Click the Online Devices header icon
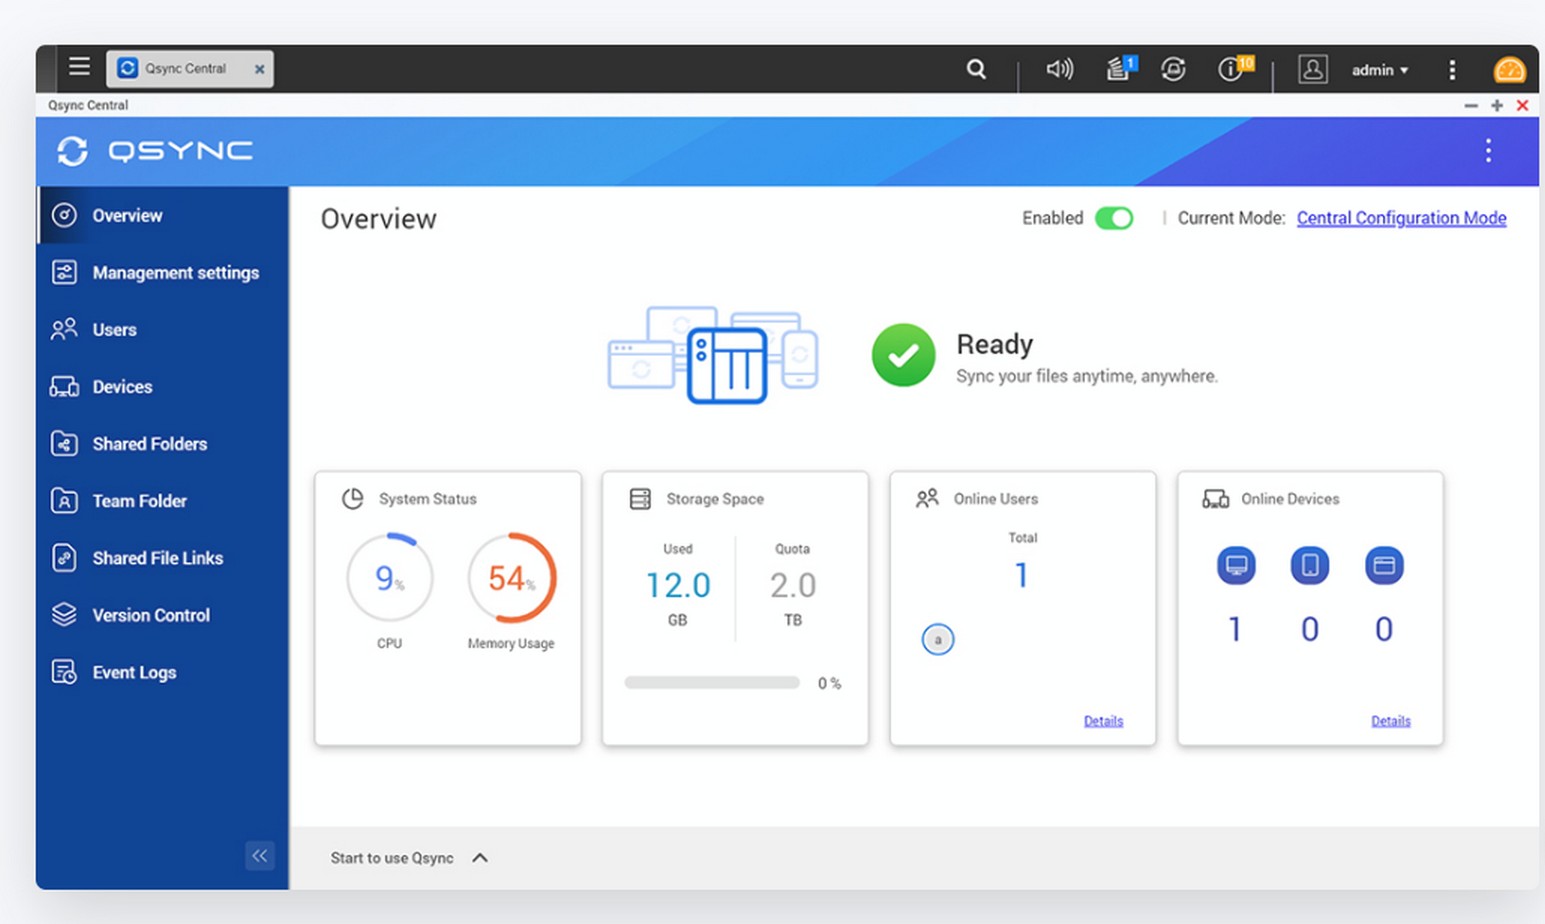The image size is (1545, 924). click(x=1216, y=498)
